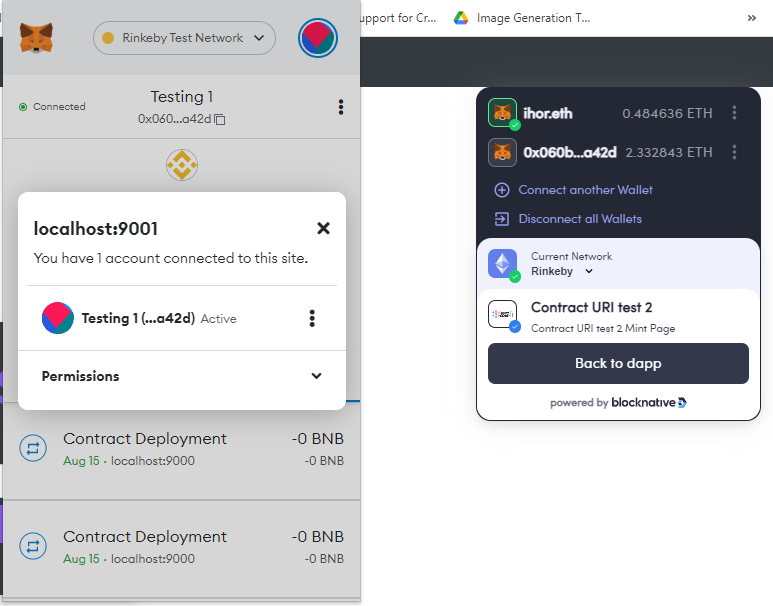Click the MetaMask fox logo

click(36, 38)
